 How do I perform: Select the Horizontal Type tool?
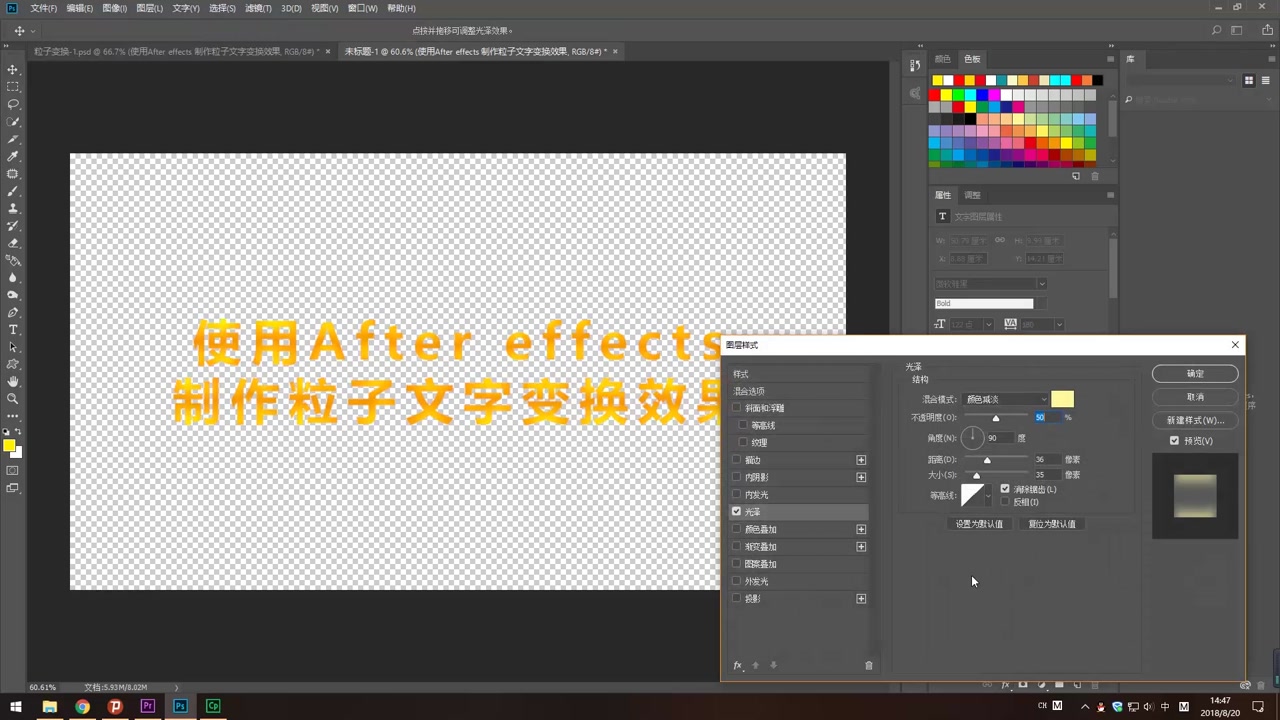tap(13, 330)
